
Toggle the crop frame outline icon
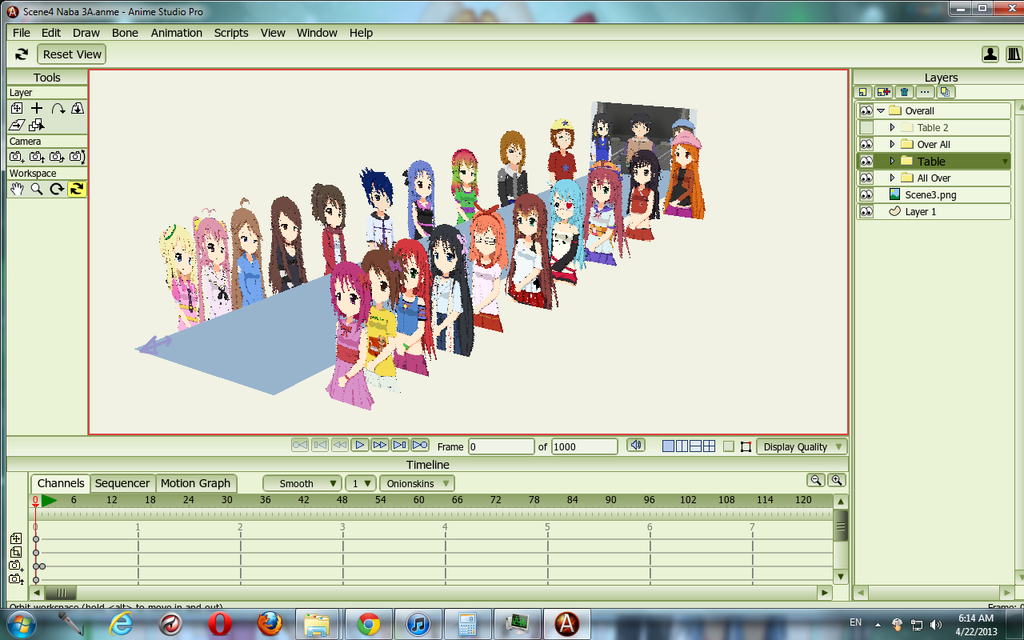(x=746, y=447)
